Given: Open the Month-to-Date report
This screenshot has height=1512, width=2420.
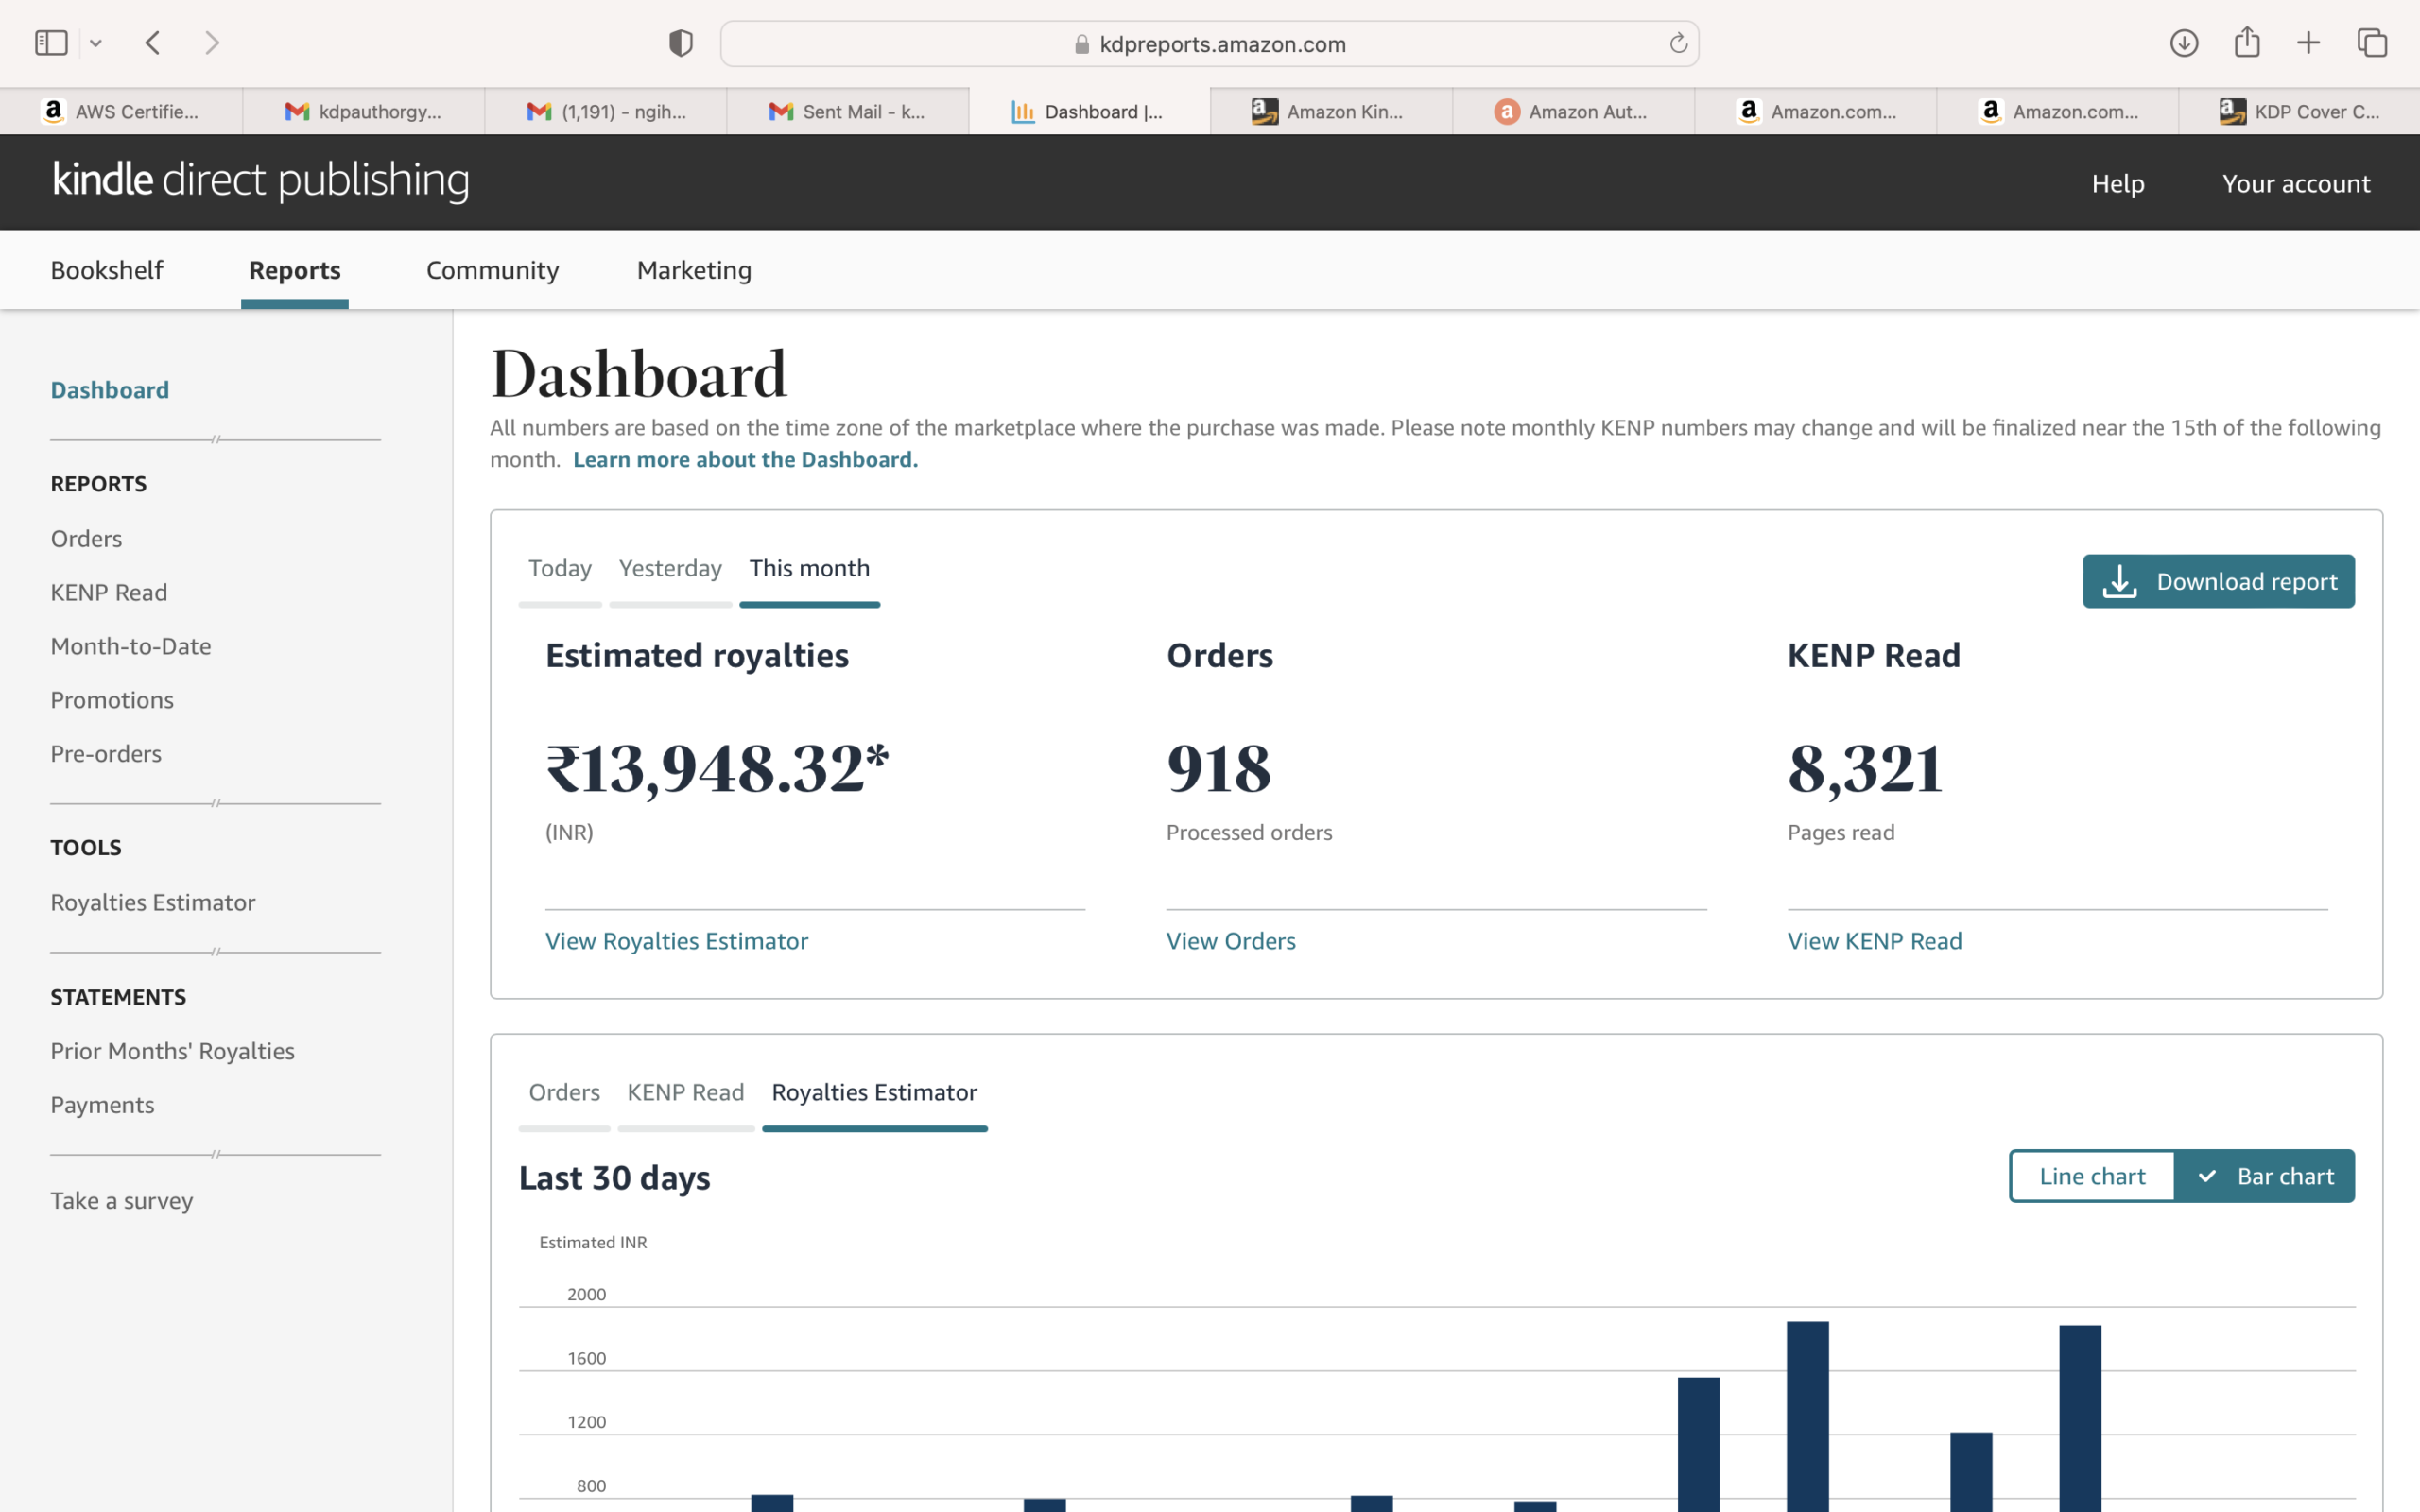Looking at the screenshot, I should pyautogui.click(x=131, y=646).
